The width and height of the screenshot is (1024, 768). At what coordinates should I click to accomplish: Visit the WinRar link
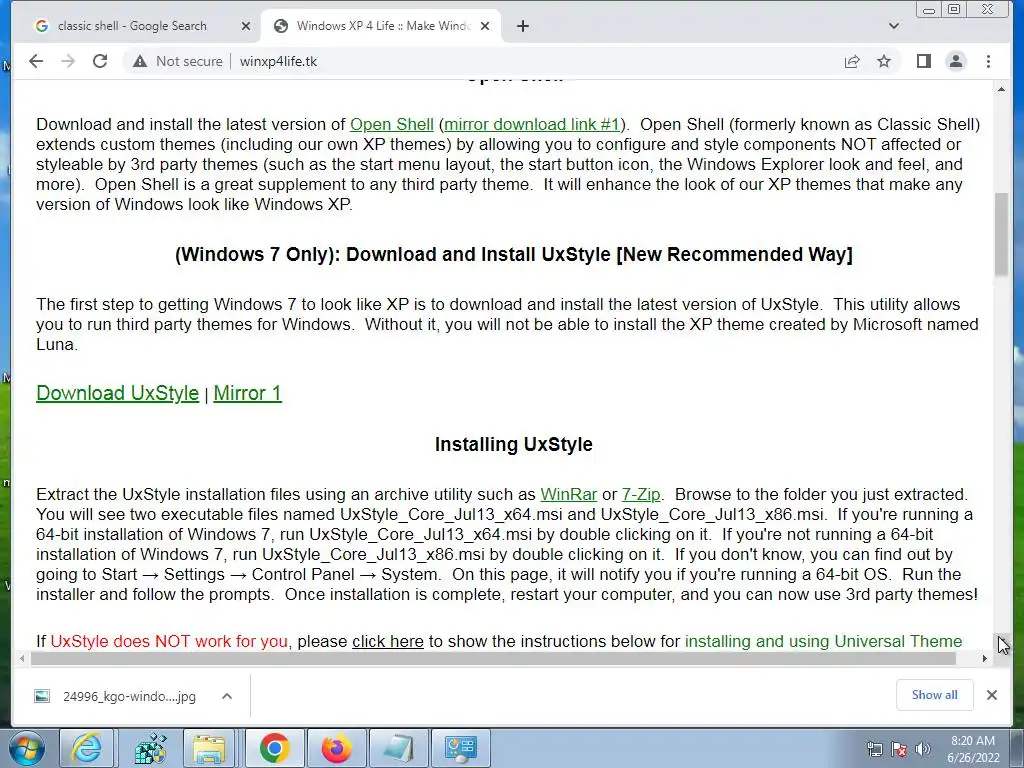(x=569, y=494)
